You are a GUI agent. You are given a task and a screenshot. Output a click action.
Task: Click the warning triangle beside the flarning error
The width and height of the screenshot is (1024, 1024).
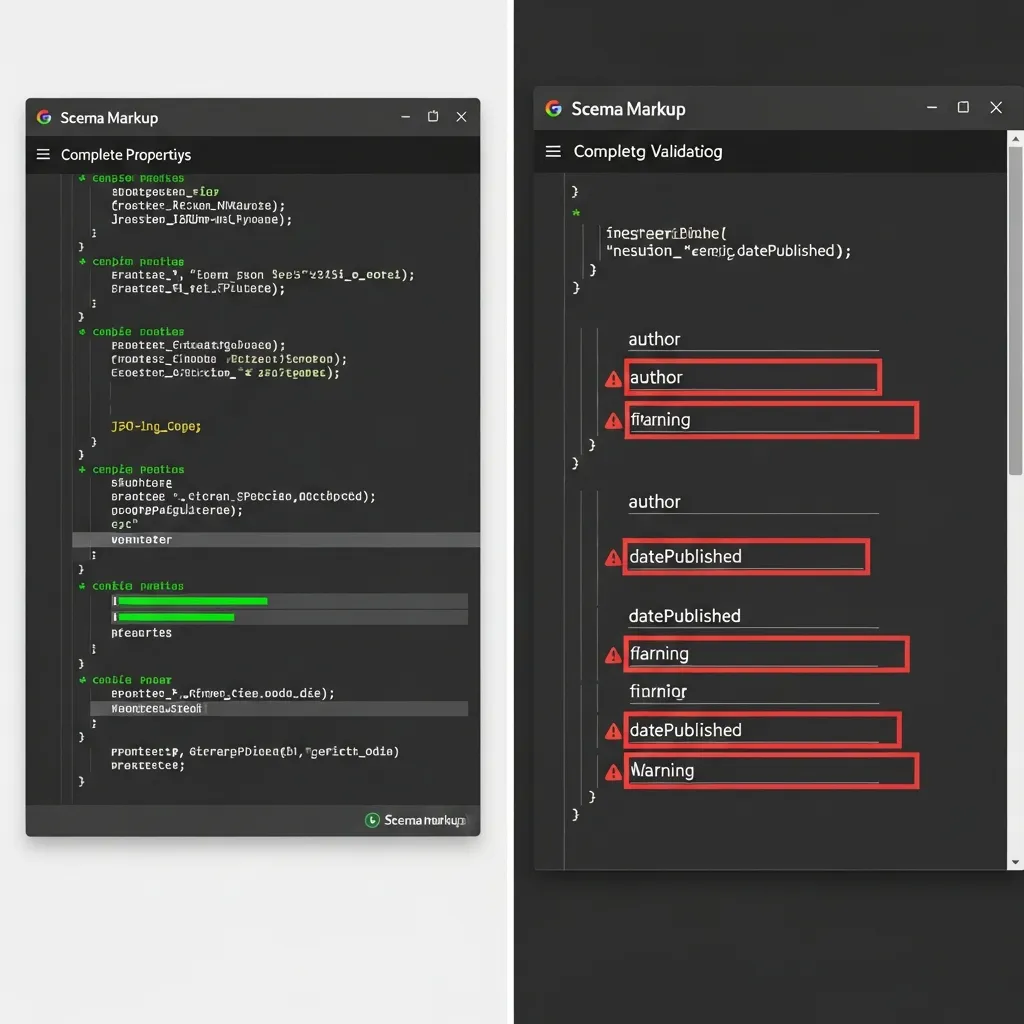point(612,421)
